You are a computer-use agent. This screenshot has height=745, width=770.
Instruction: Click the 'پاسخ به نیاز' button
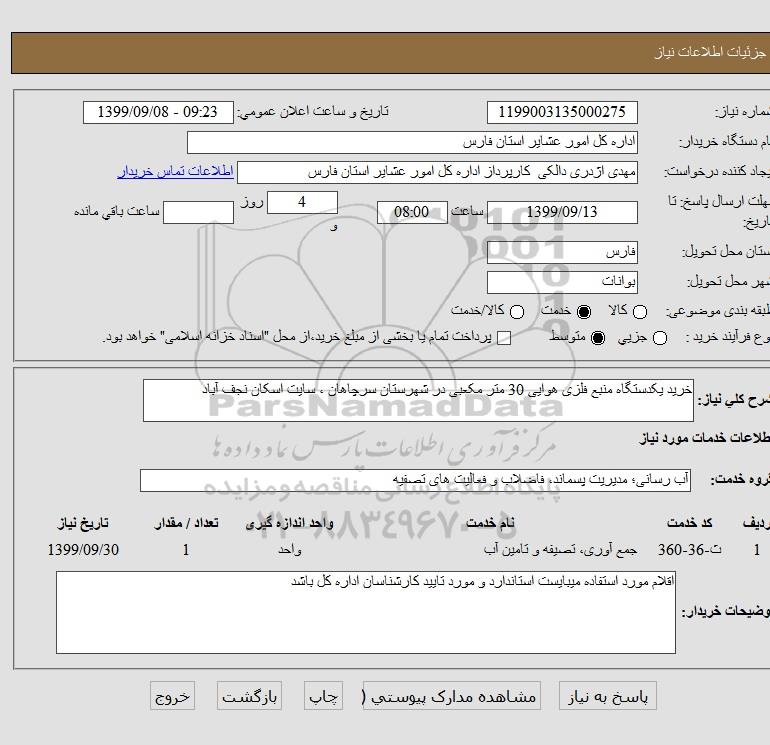(607, 695)
